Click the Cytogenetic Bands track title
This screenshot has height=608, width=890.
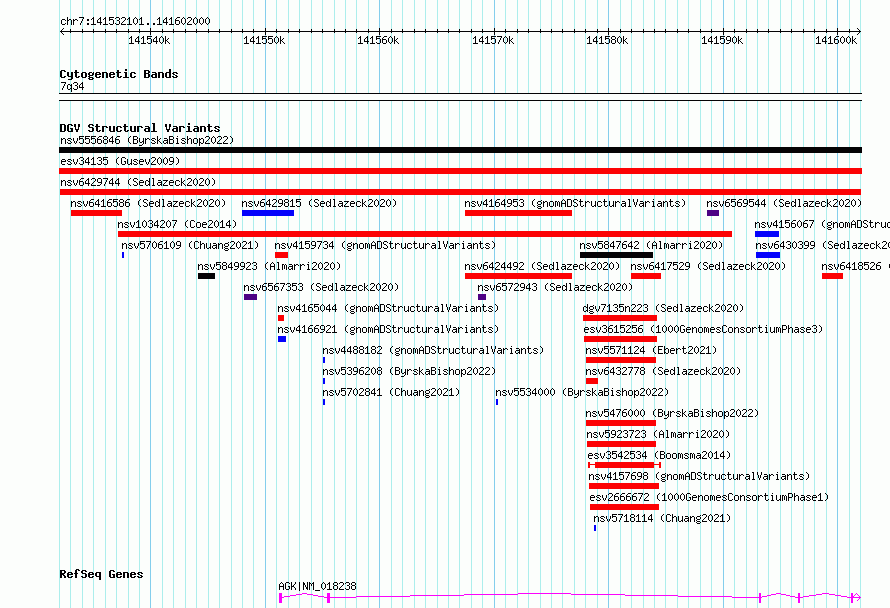tap(119, 74)
